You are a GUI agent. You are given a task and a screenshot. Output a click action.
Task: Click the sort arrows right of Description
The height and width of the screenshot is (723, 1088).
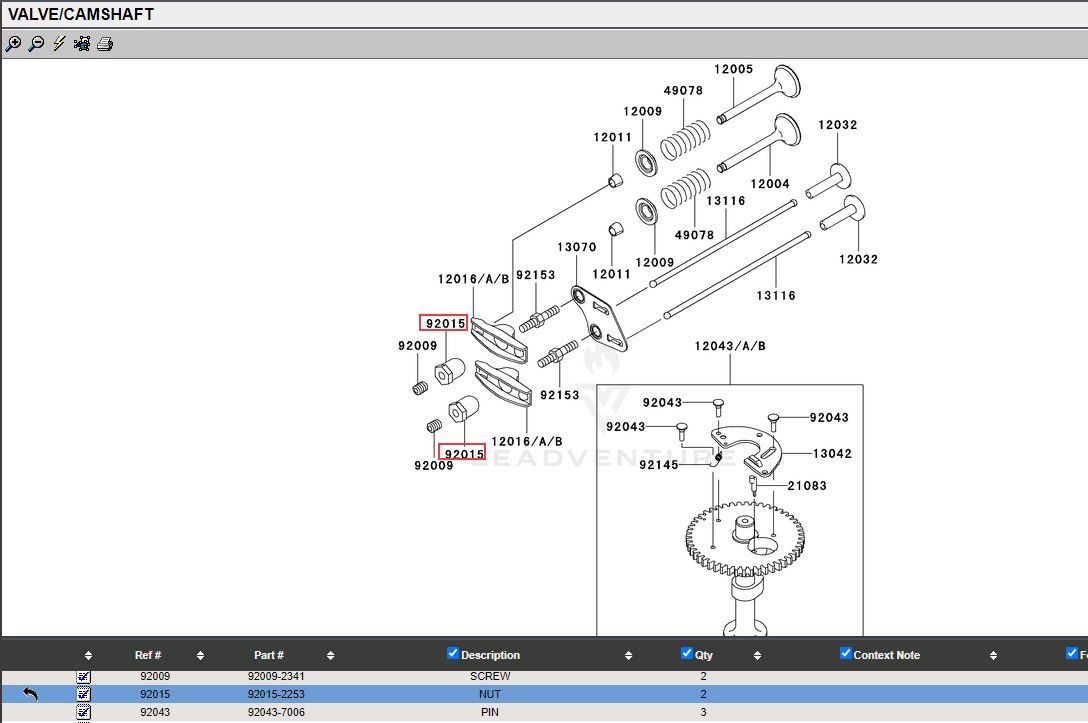[x=628, y=656]
